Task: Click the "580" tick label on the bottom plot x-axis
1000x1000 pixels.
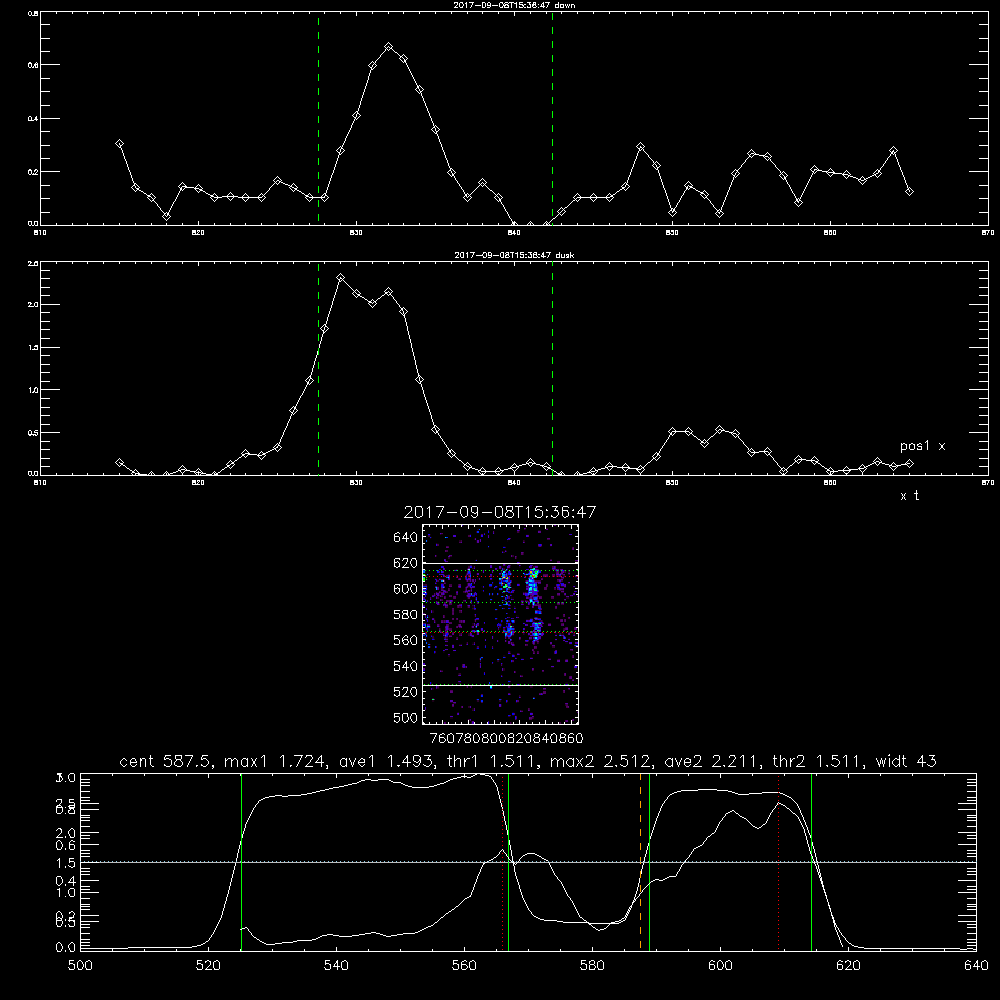Action: (592, 965)
